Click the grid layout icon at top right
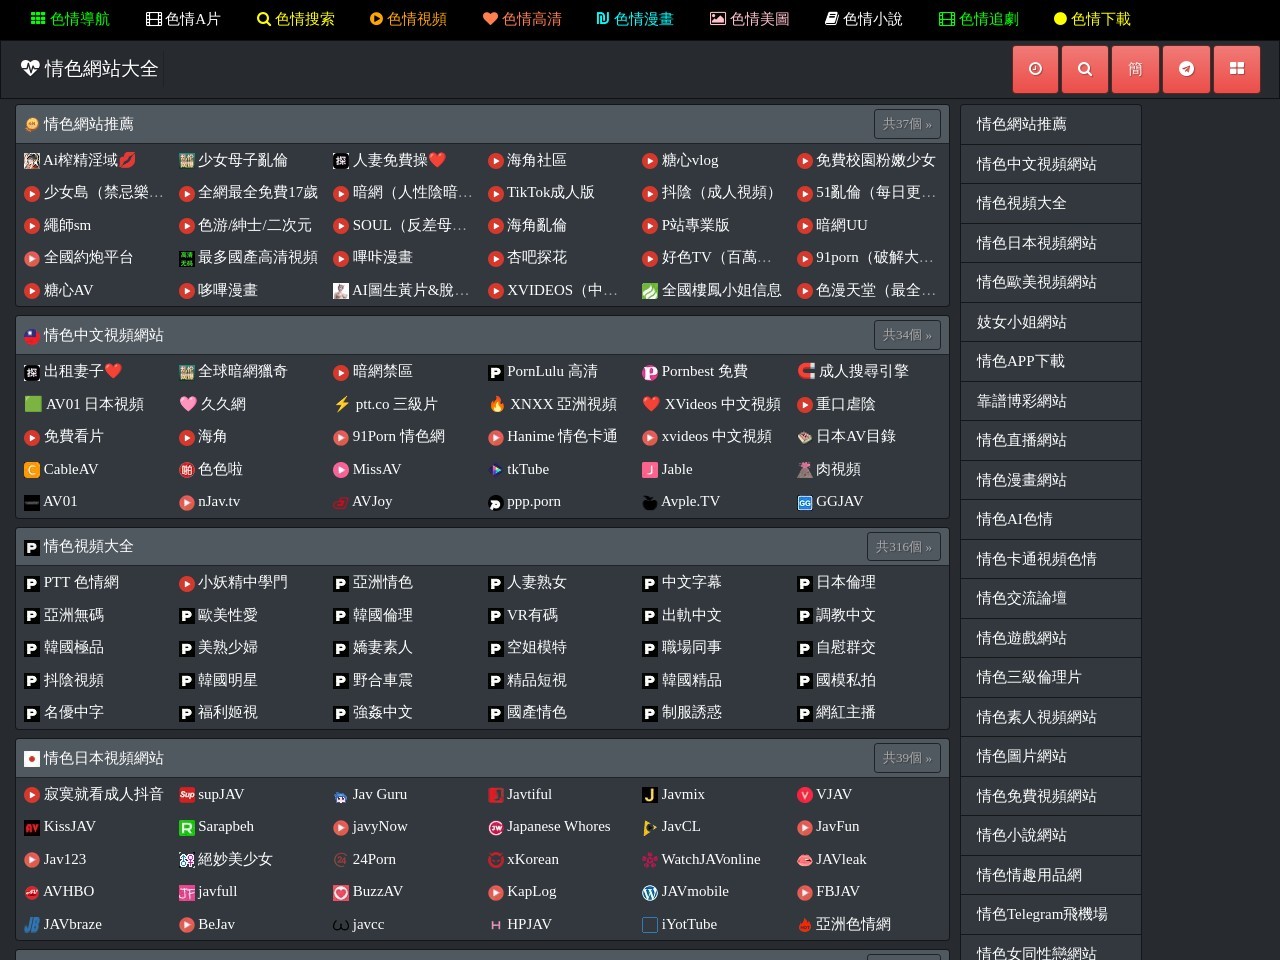This screenshot has width=1280, height=960. 1237,69
